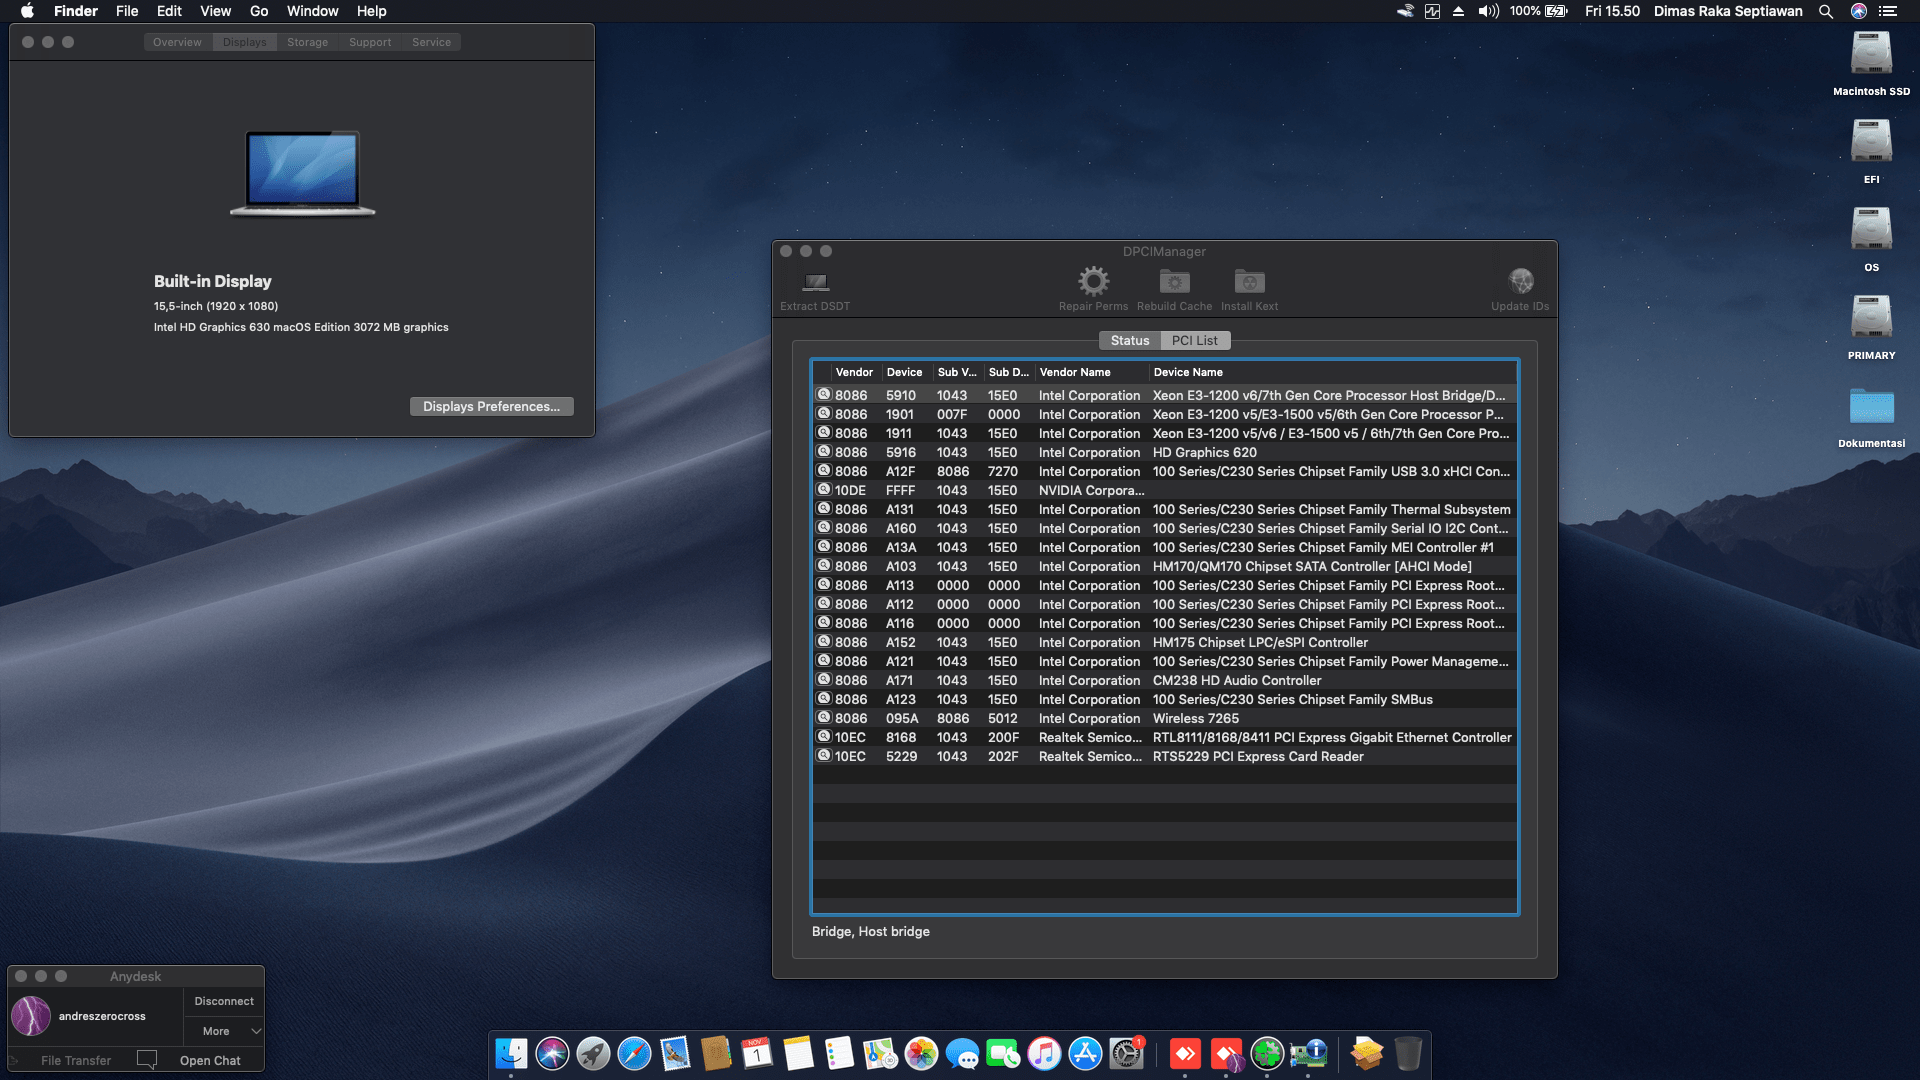The width and height of the screenshot is (1920, 1080).
Task: Activate Siri from the Dock
Action: pyautogui.click(x=553, y=1053)
